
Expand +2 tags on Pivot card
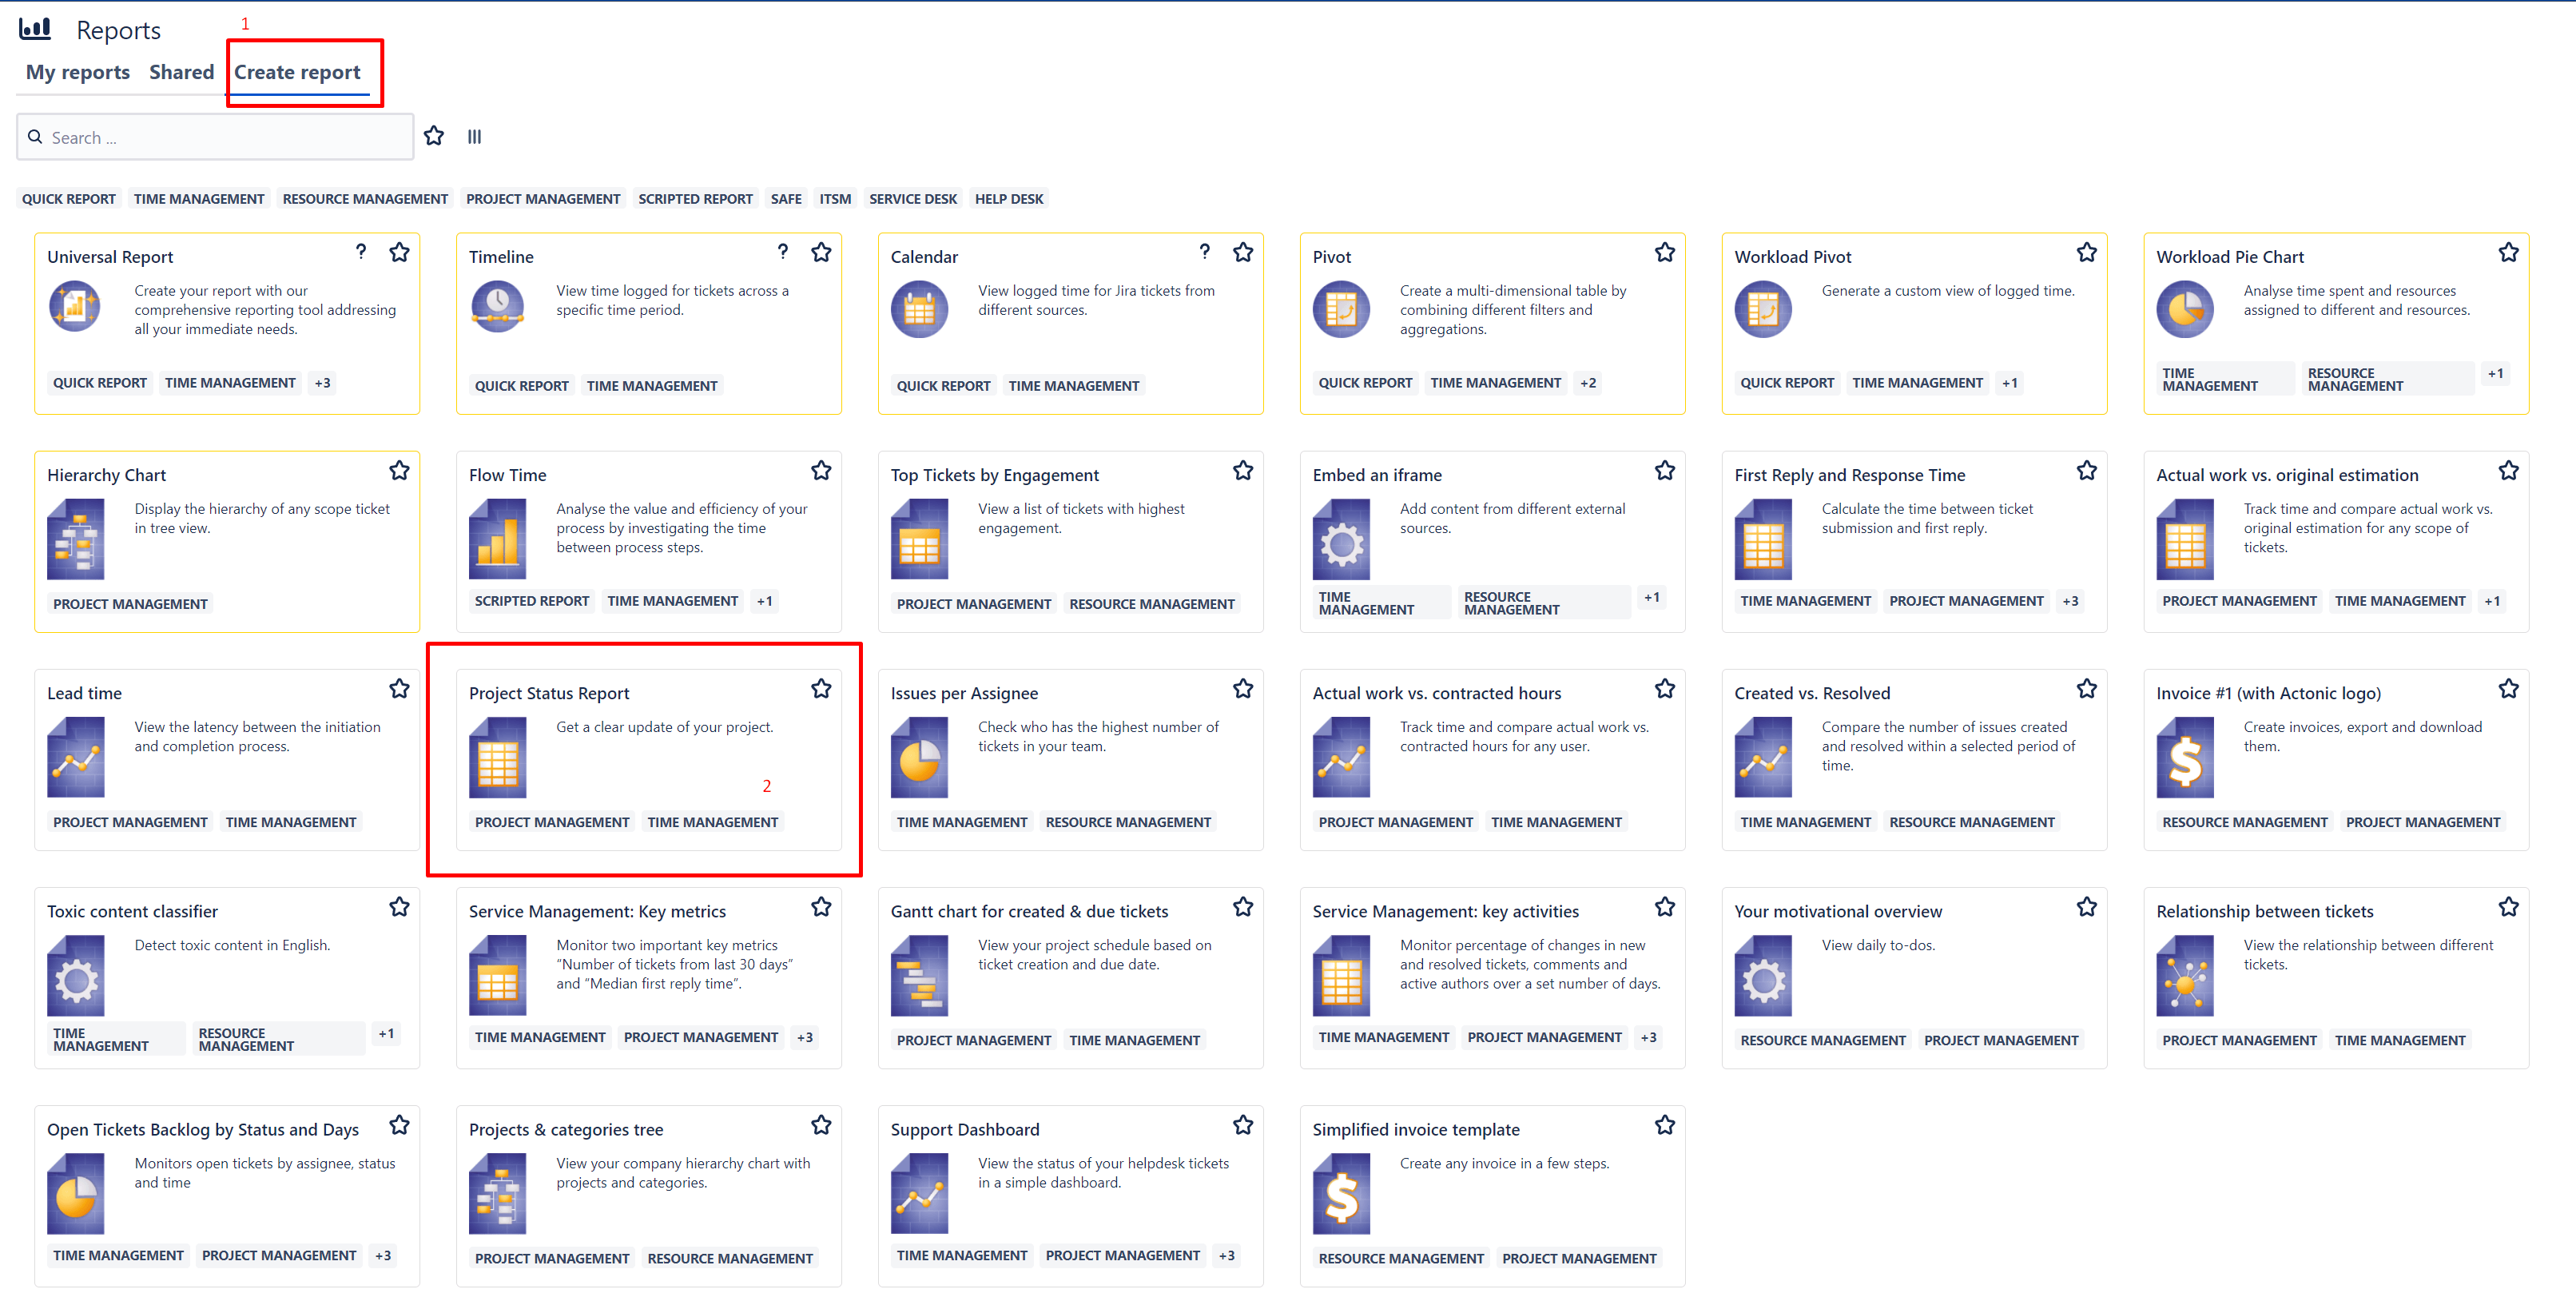(1588, 383)
